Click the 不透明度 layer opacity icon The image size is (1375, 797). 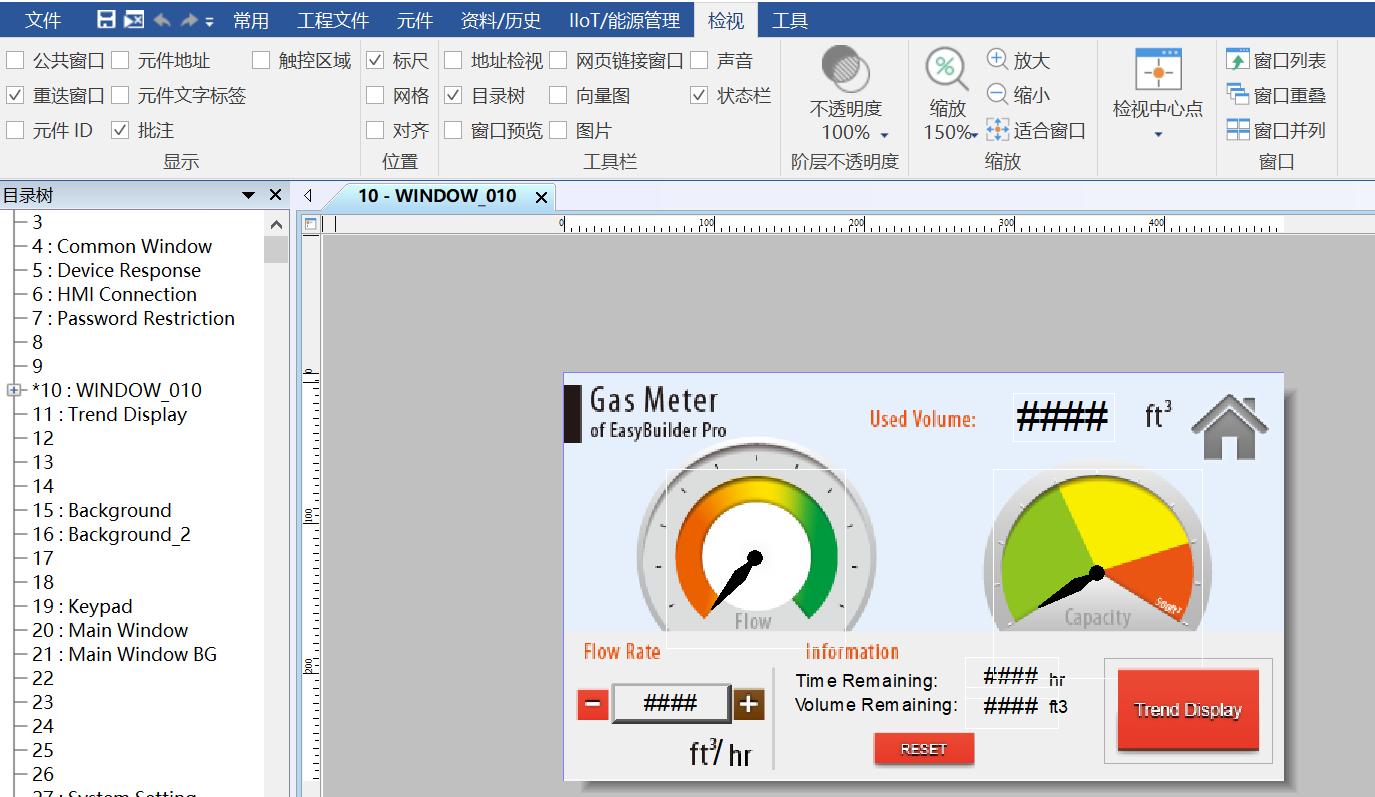845,68
